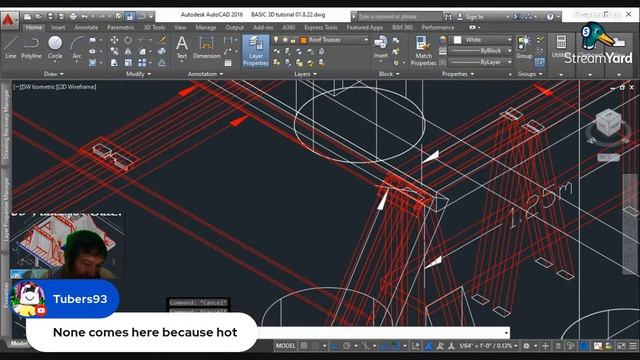640x360 pixels.
Task: Click the search binoculars icon
Action: pyautogui.click(x=448, y=17)
